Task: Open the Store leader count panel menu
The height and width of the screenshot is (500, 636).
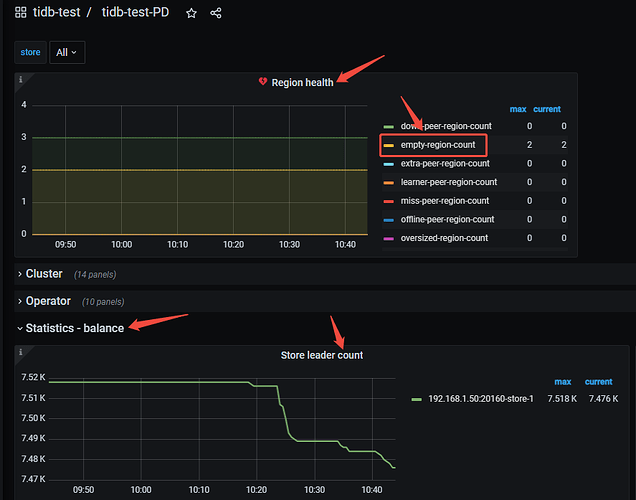Action: pyautogui.click(x=321, y=355)
